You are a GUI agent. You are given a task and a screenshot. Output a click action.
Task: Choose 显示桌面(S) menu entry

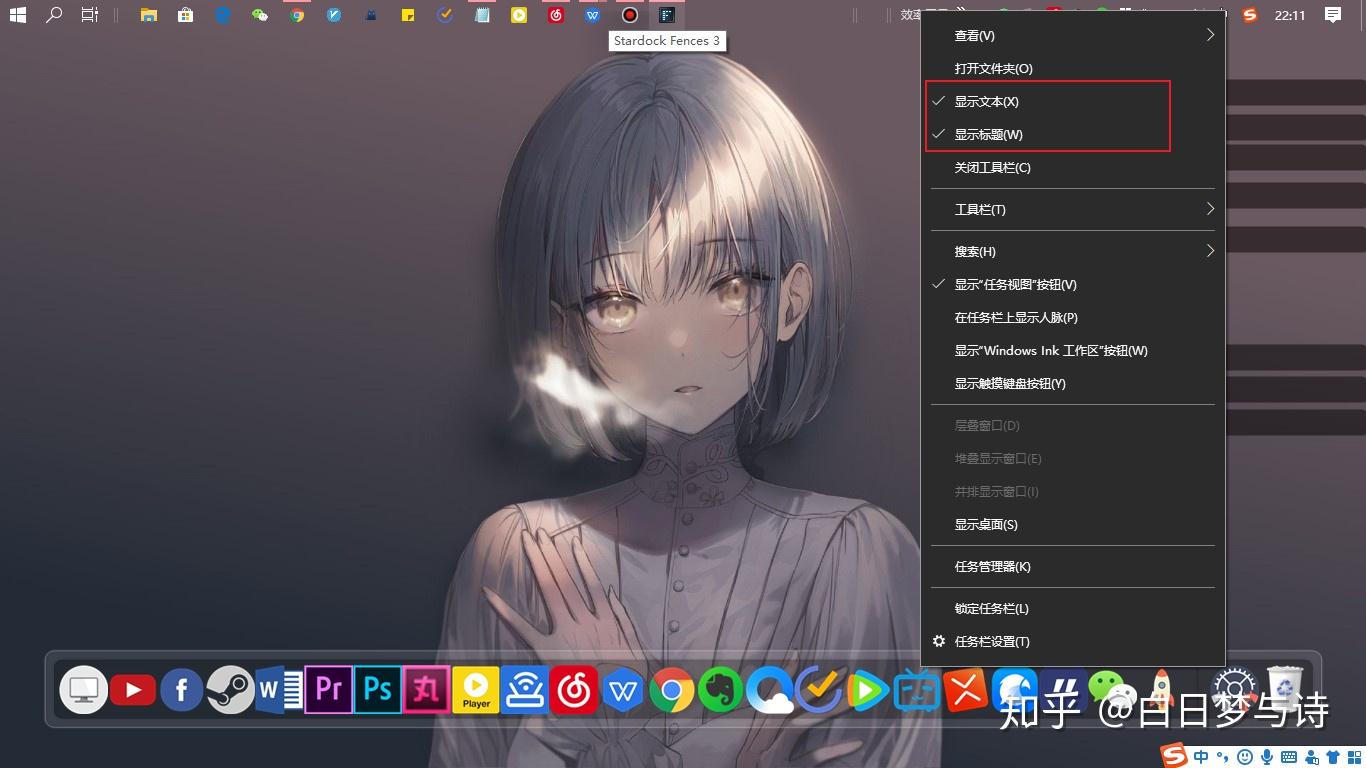pyautogui.click(x=1072, y=524)
